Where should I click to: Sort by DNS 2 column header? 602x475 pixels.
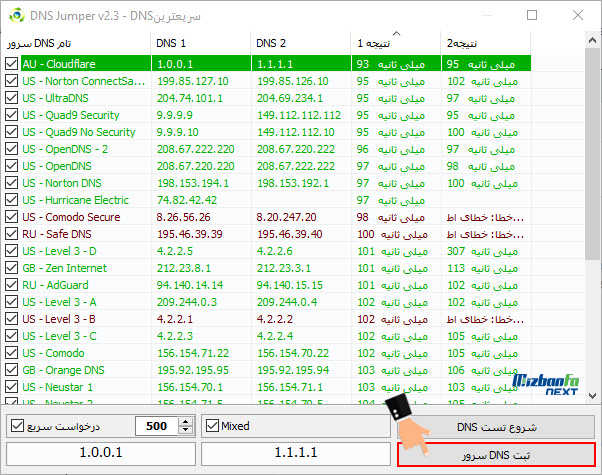301,43
